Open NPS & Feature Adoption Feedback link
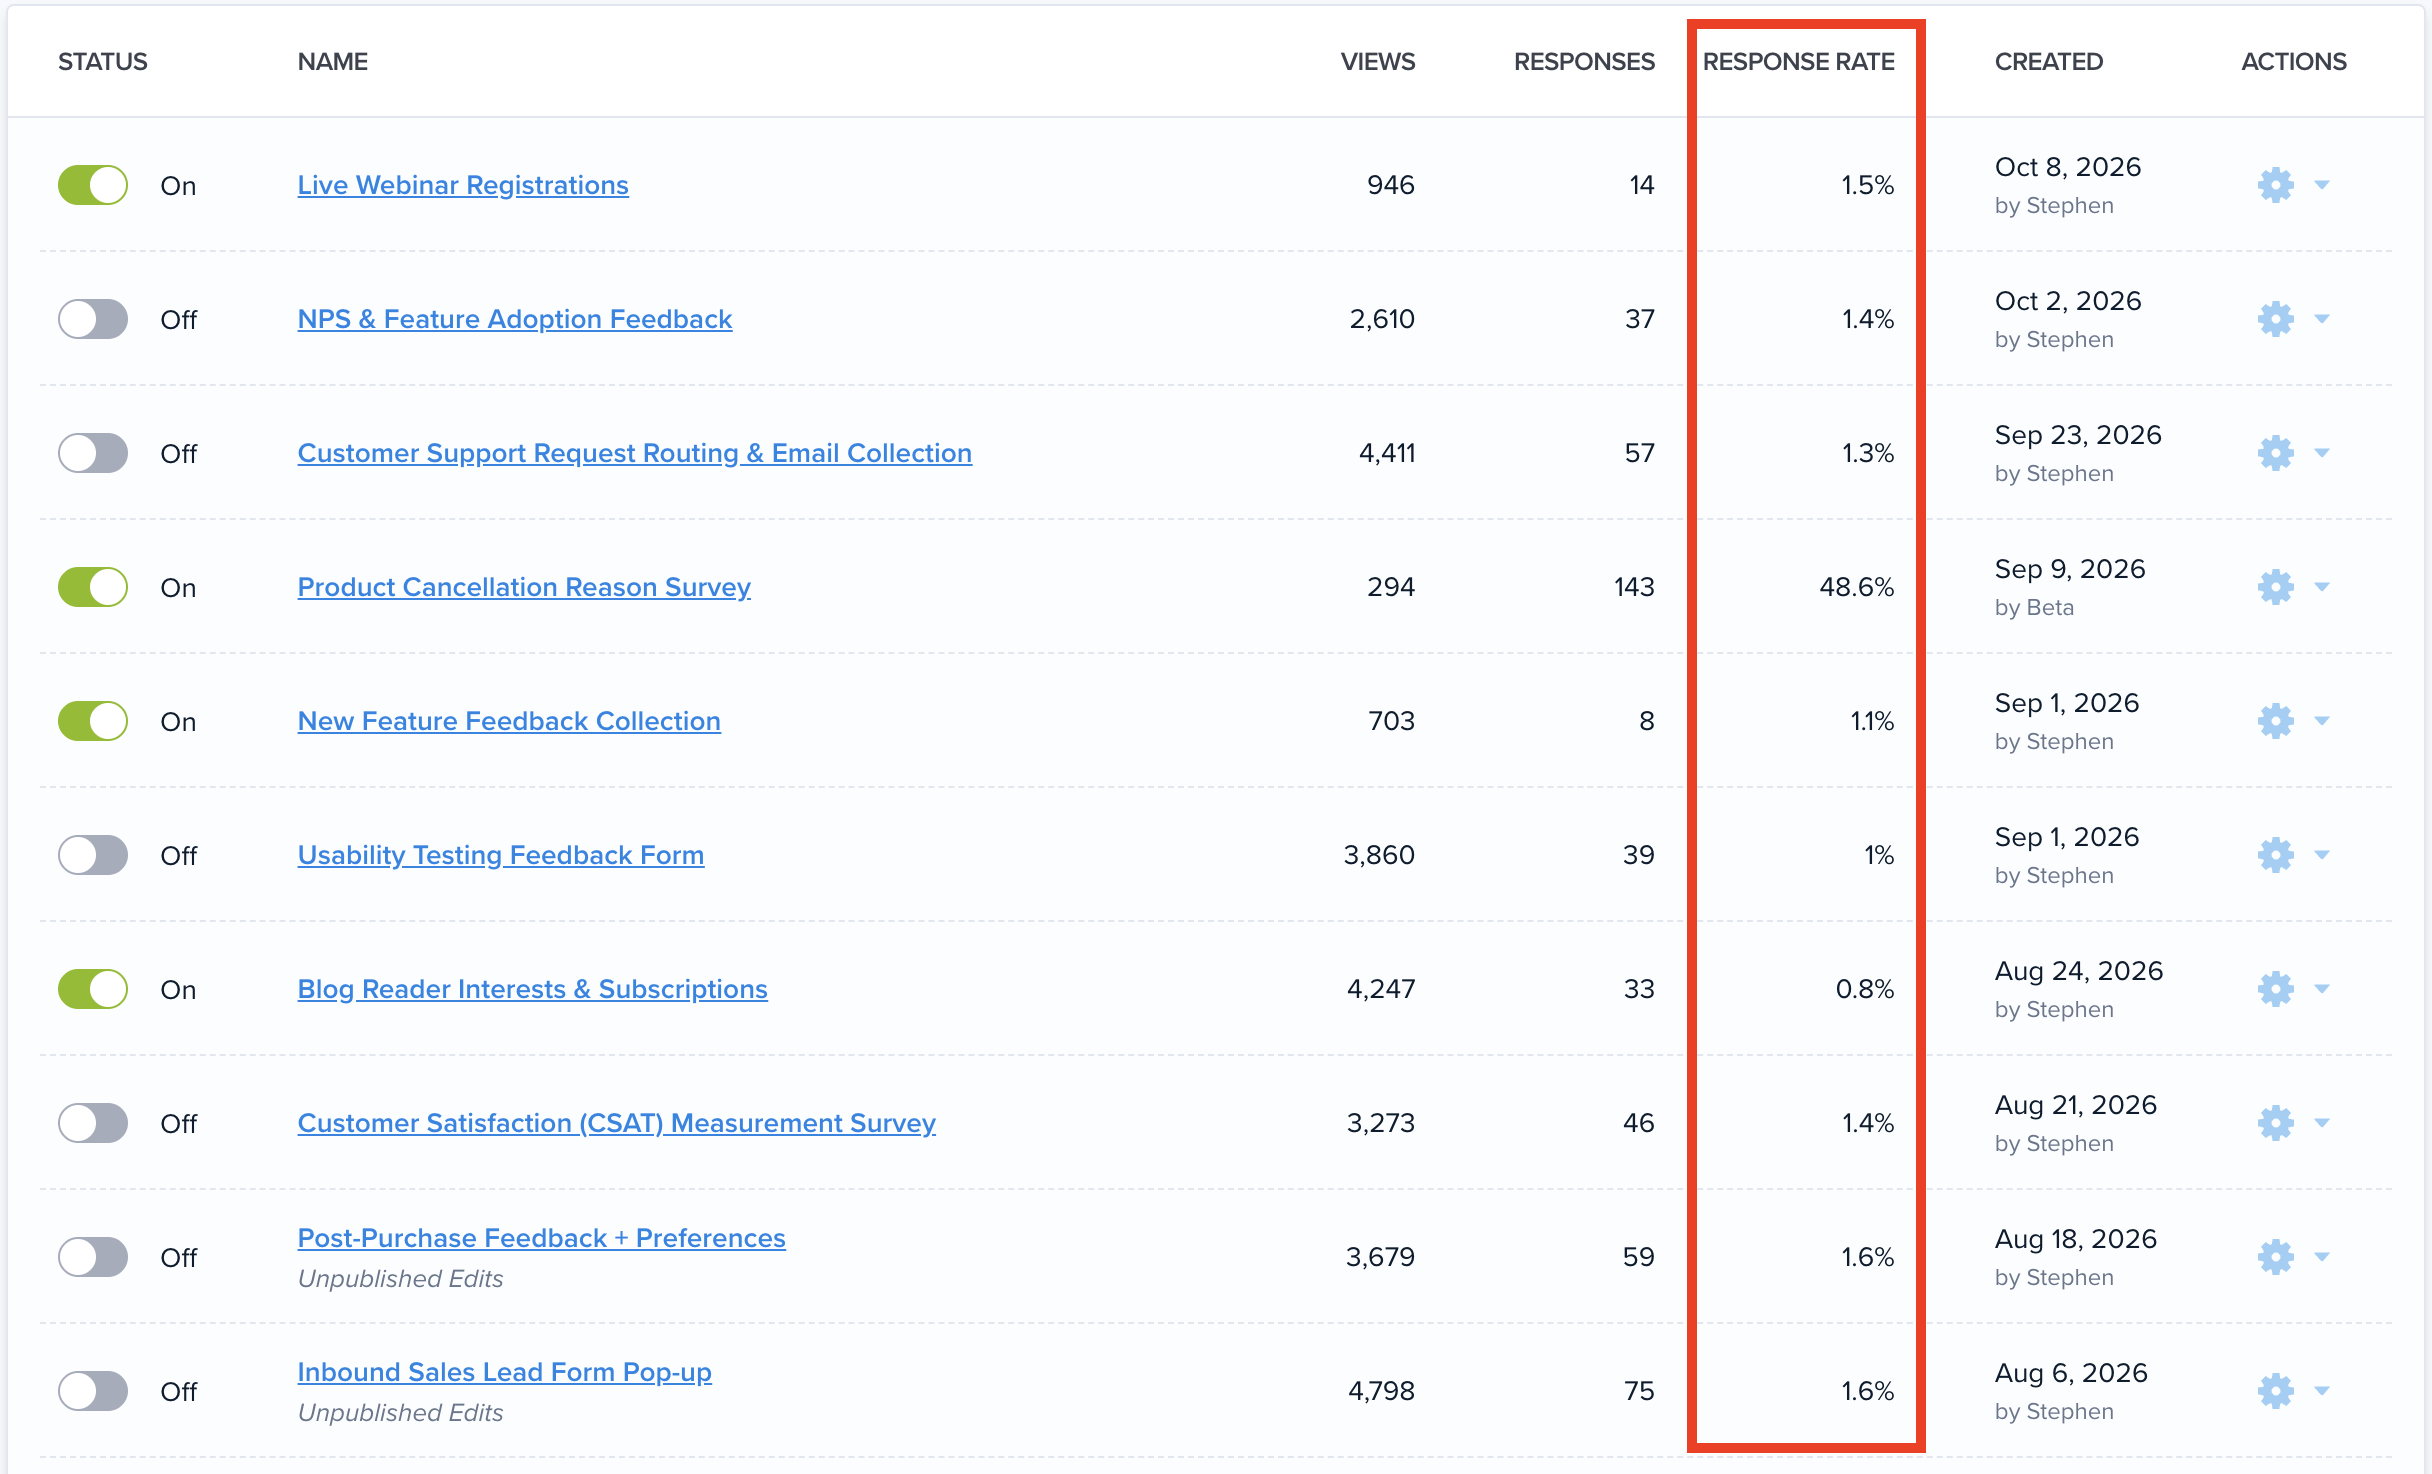Screen dimensions: 2432x1474 (x=515, y=319)
